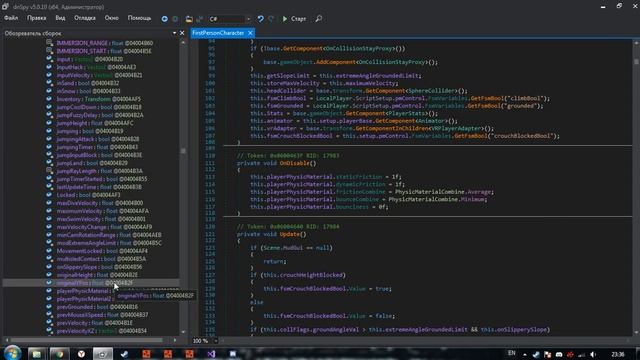Screen dimensions: 640x360
Task: Click the down arrow of tree vertical scrollbar
Action: pos(183,332)
